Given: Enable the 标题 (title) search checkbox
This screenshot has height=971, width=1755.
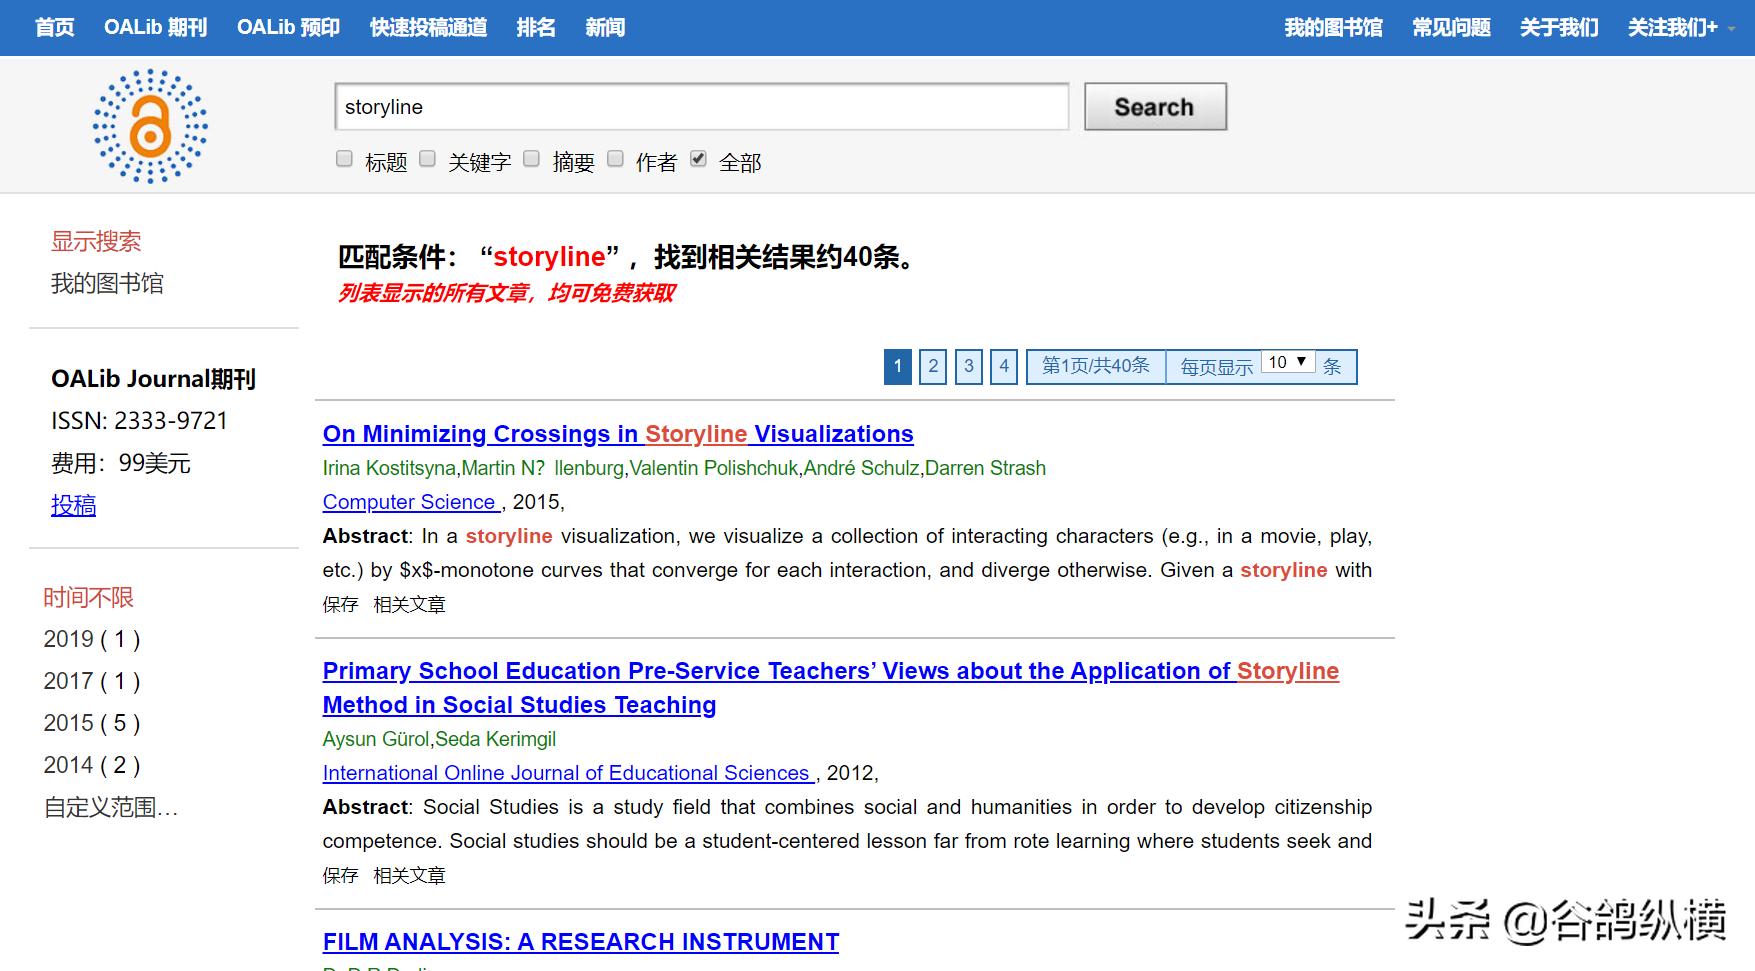Looking at the screenshot, I should click(x=345, y=159).
